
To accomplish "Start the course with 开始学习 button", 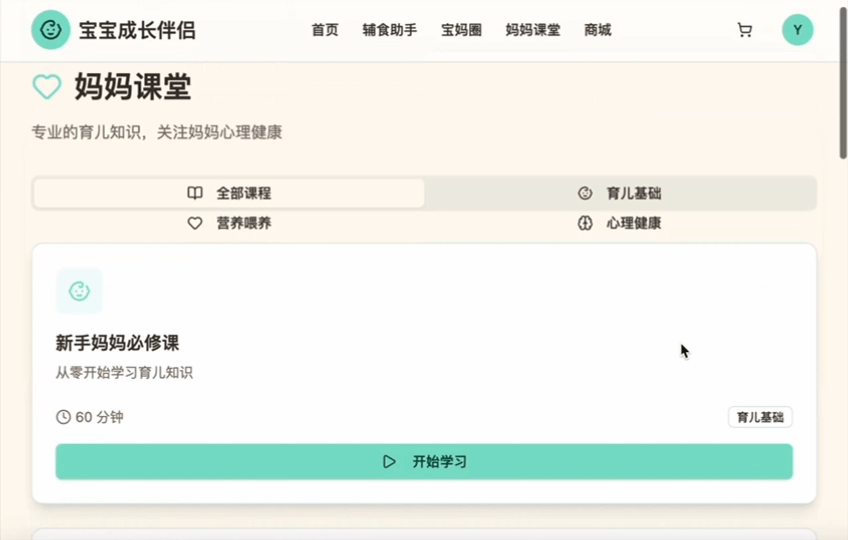I will 424,462.
